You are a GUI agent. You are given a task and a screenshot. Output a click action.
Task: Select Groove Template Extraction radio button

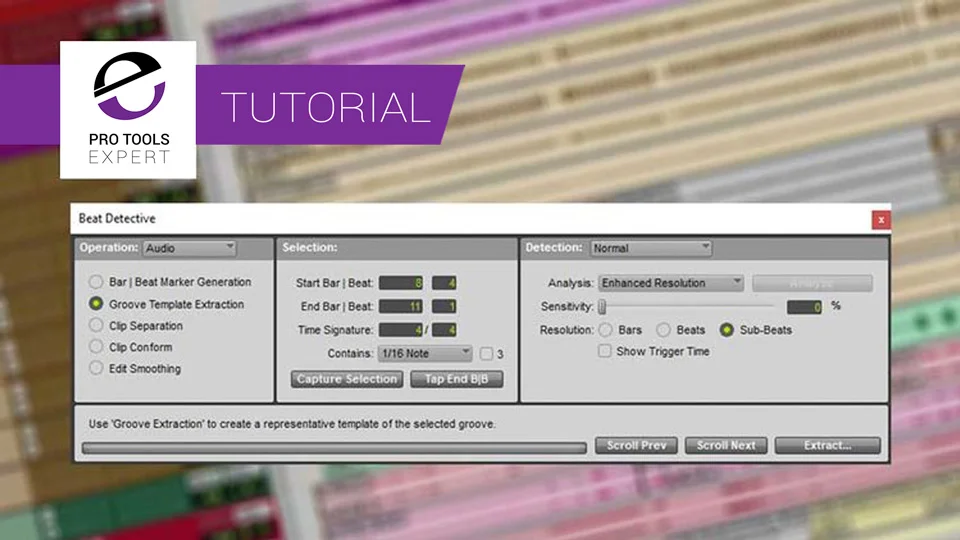pos(96,304)
